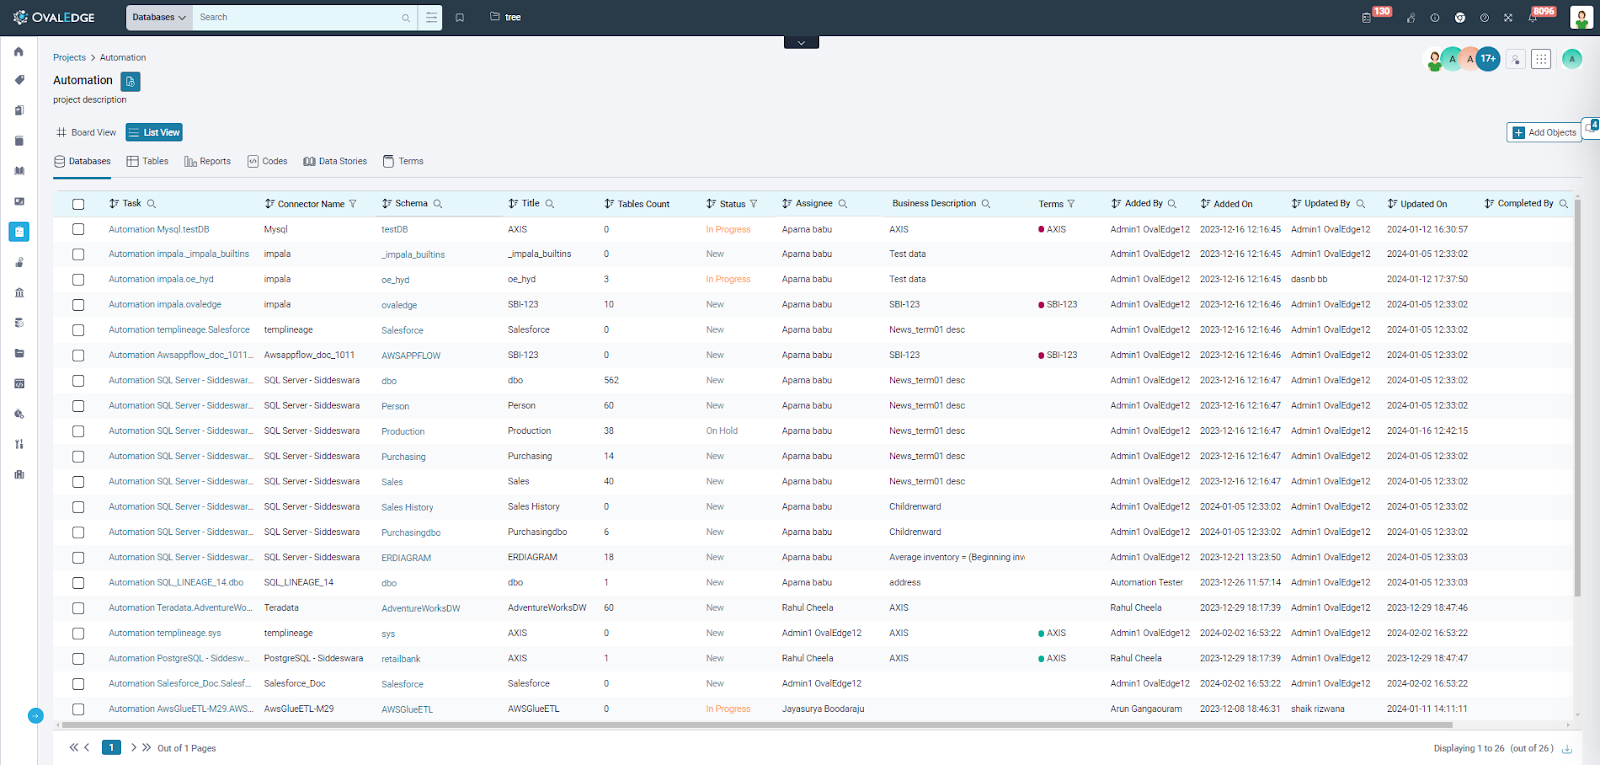Expand the sidebar with blue arrow button
1600x765 pixels.
(x=36, y=715)
